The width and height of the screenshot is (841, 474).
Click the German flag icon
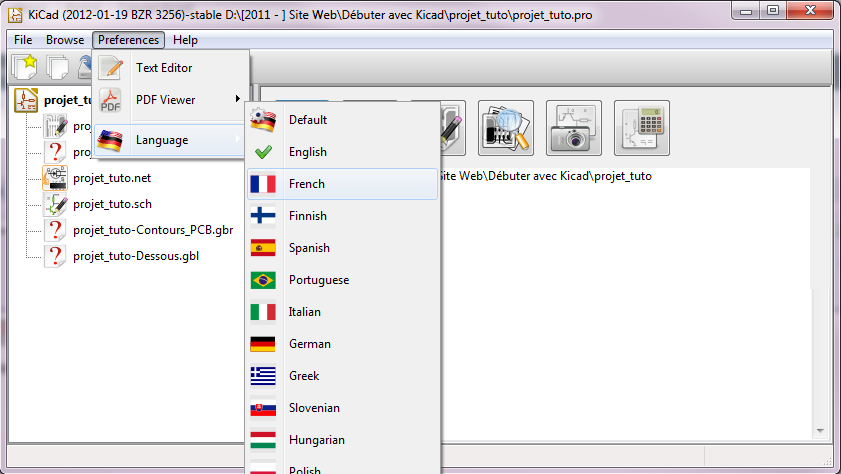(263, 344)
